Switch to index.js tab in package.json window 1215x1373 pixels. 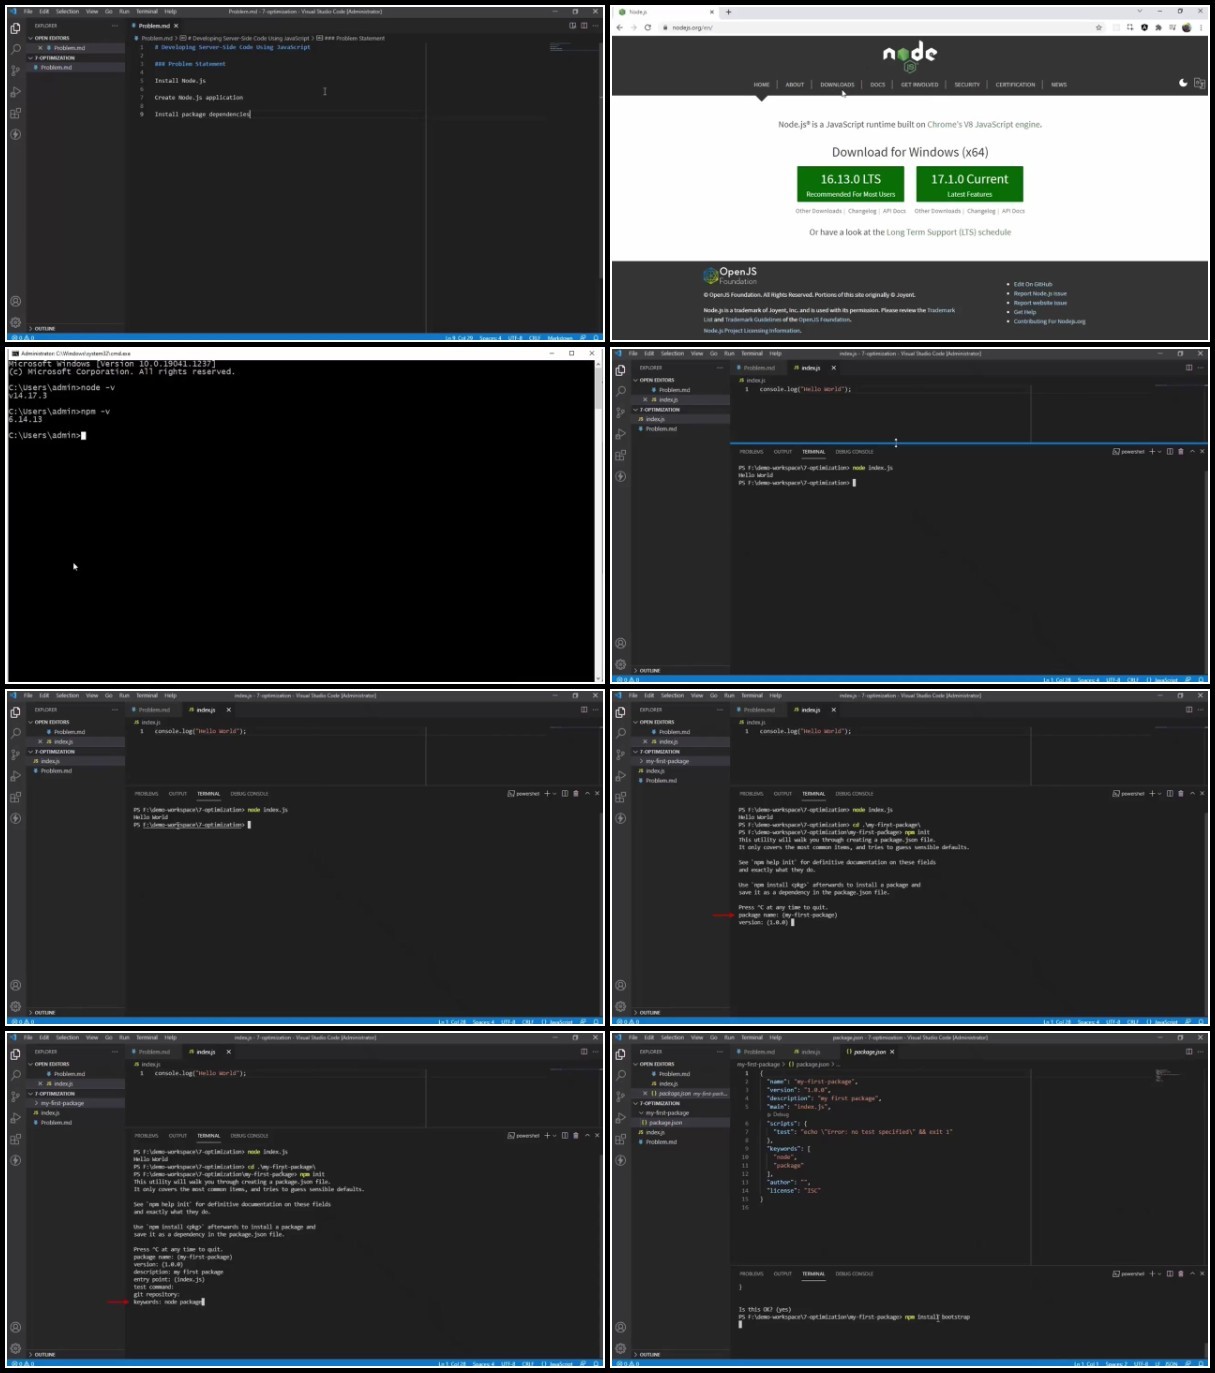click(807, 1052)
